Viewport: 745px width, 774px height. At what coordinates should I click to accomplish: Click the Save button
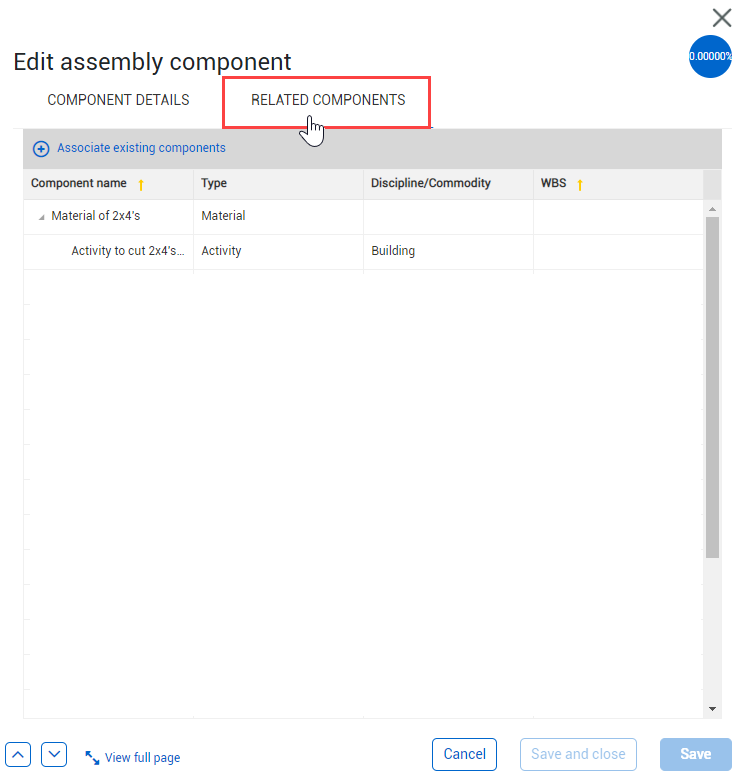[x=695, y=754]
